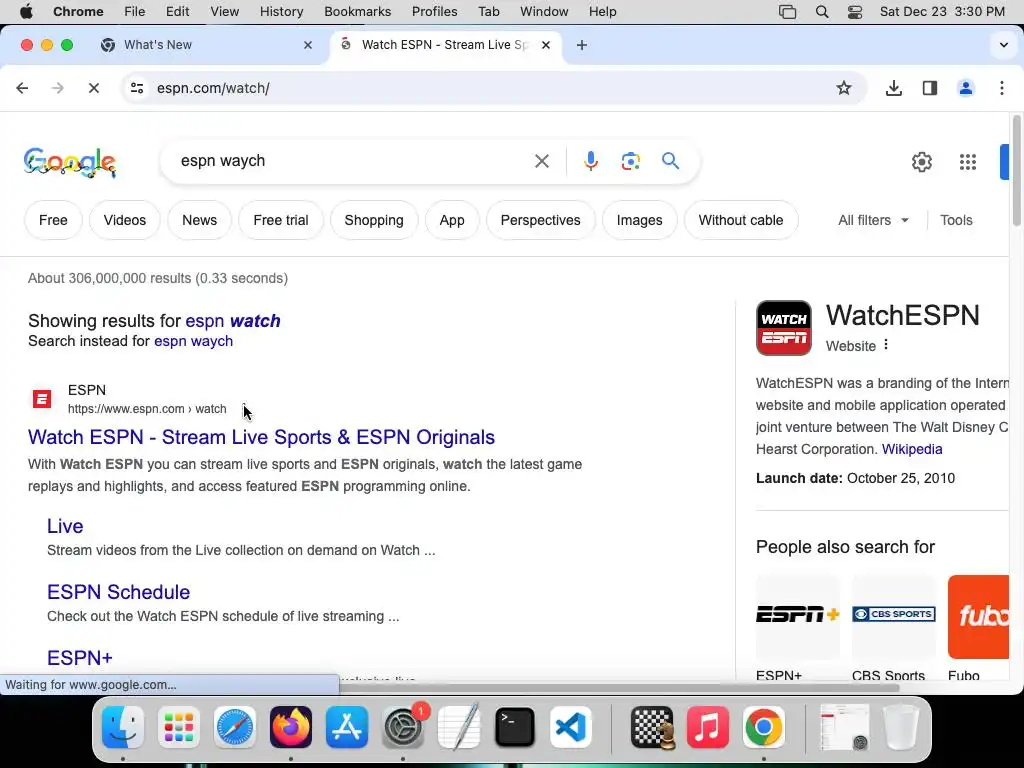Open the History menu
Screen dimensions: 1024x768
pos(281,12)
